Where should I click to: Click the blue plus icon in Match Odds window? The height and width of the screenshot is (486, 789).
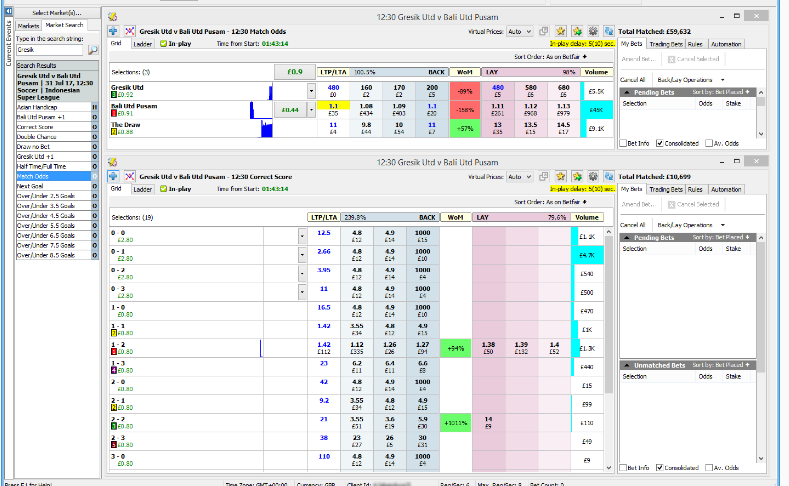pyautogui.click(x=113, y=31)
